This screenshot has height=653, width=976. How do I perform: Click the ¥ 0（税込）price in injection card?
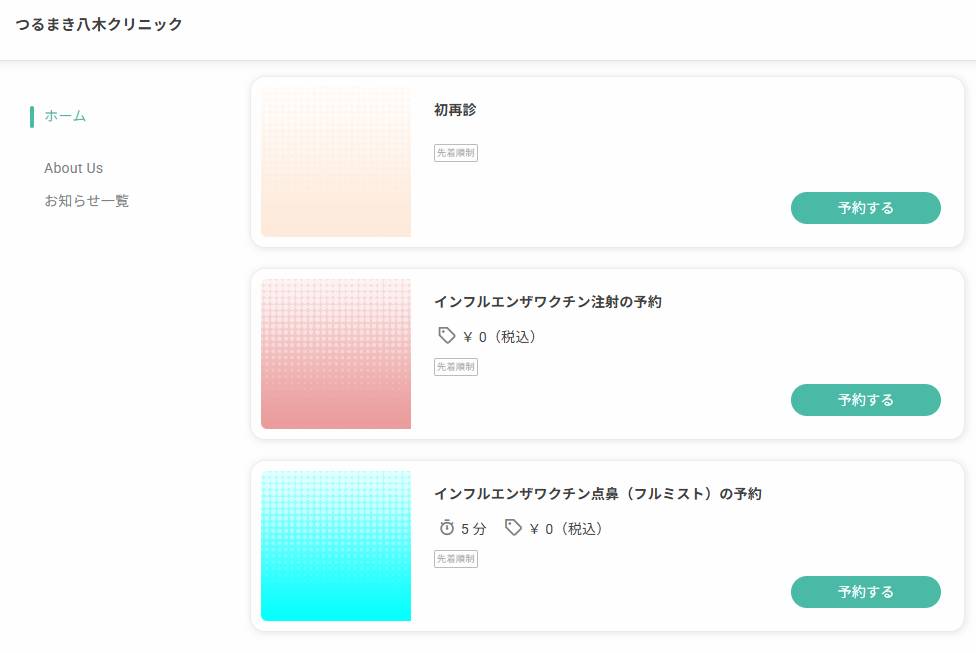click(500, 337)
